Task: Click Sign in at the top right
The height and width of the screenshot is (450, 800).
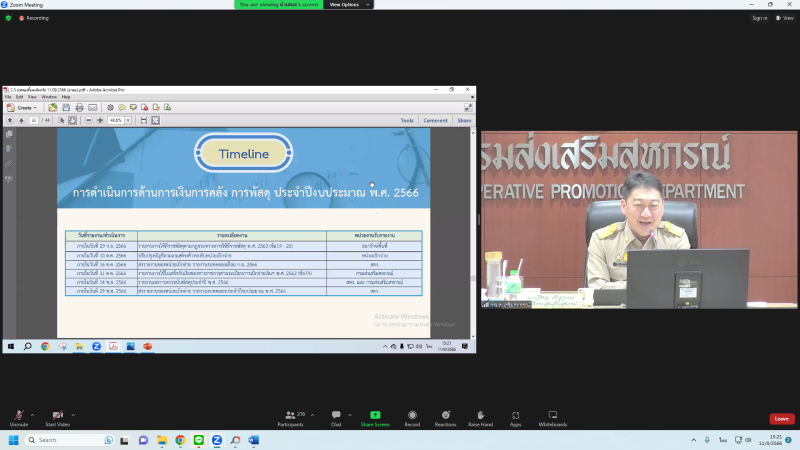Action: pos(759,18)
